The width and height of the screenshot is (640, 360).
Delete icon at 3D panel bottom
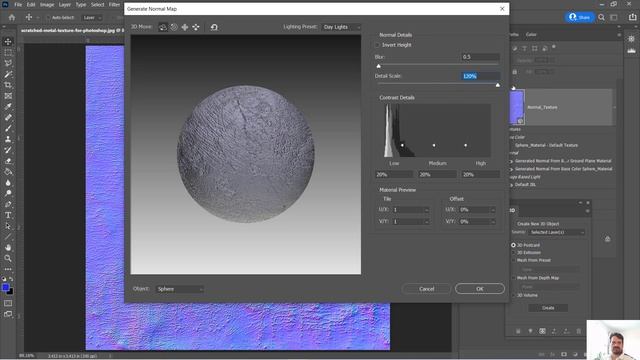(578, 331)
